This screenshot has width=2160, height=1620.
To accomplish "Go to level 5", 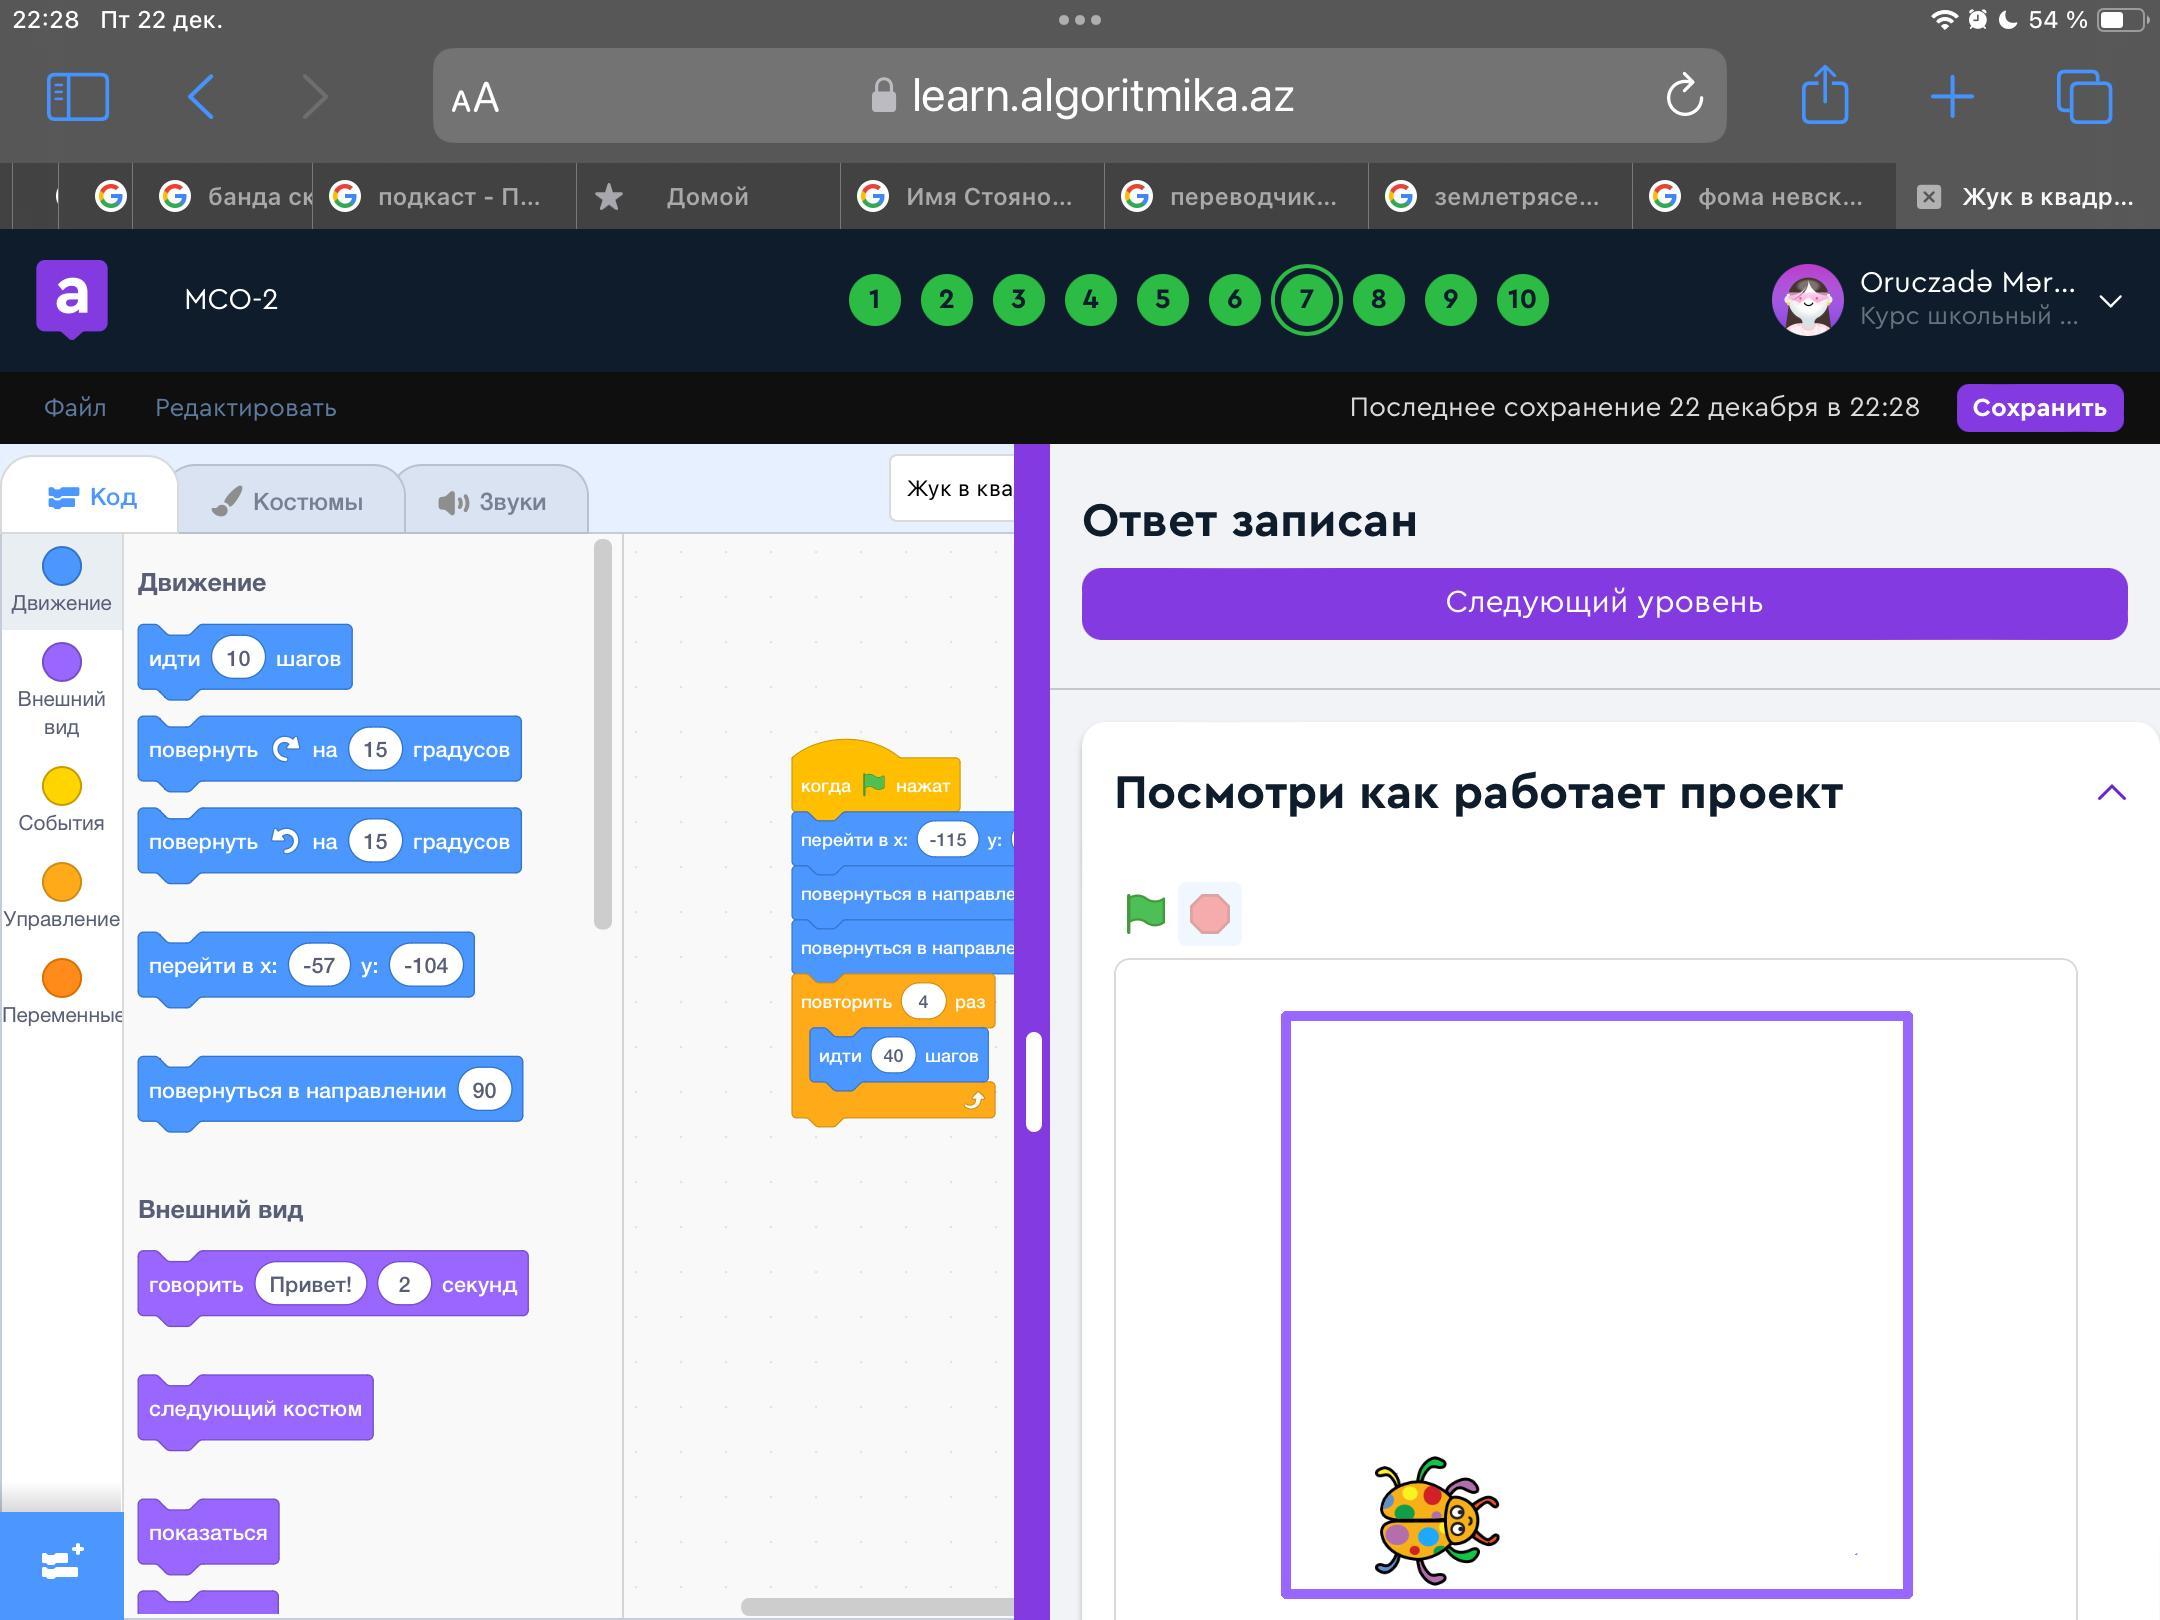I will pos(1162,299).
